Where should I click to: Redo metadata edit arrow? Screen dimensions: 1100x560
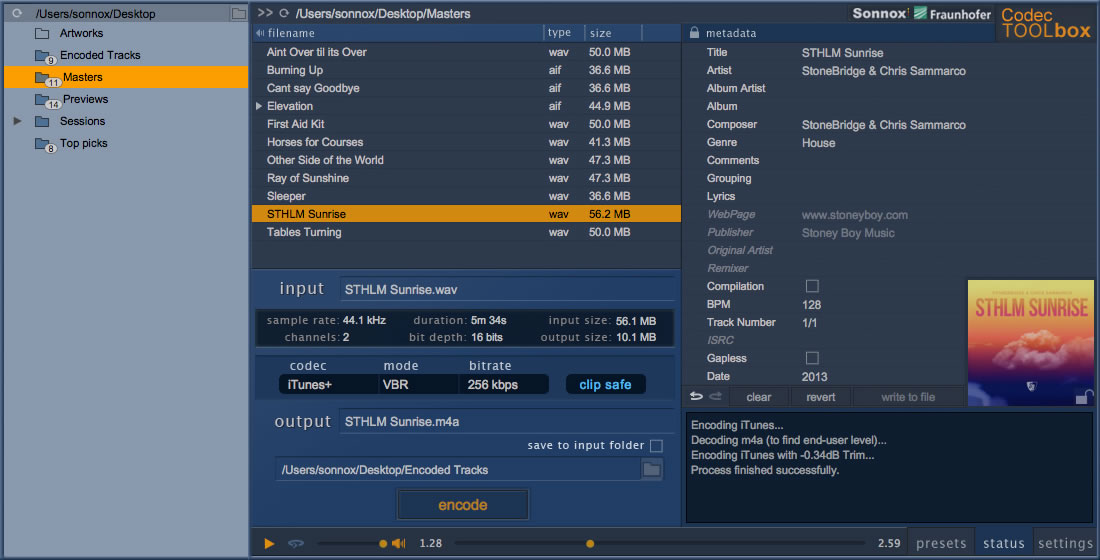[x=715, y=396]
